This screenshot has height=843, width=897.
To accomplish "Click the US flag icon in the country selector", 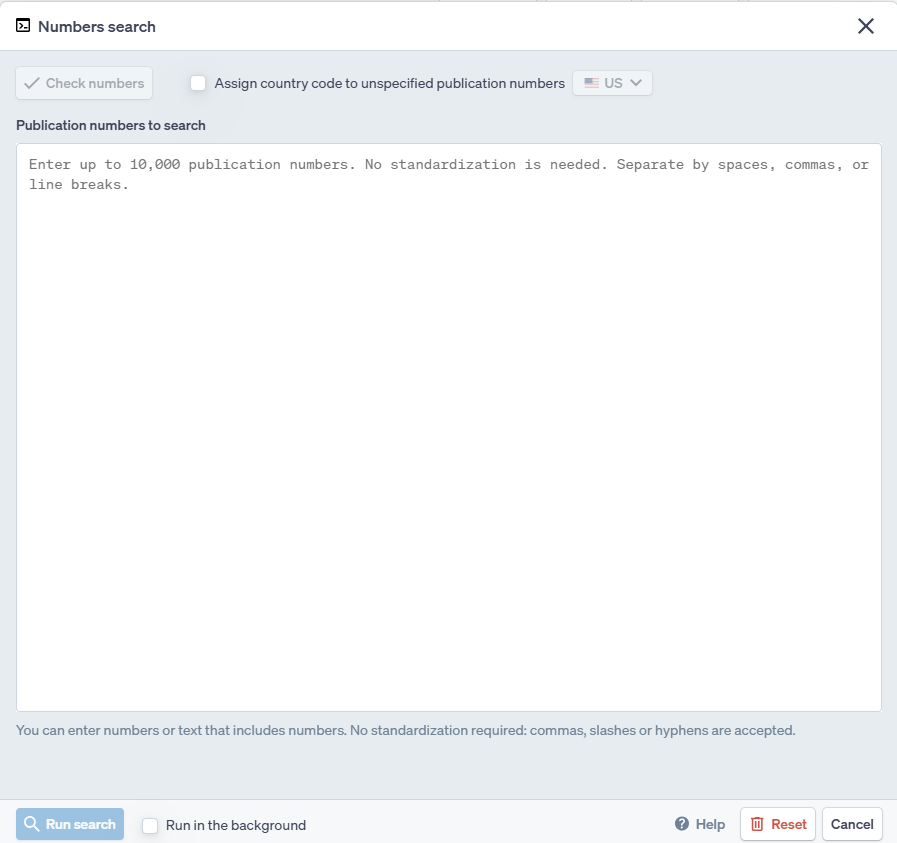I will pos(592,83).
